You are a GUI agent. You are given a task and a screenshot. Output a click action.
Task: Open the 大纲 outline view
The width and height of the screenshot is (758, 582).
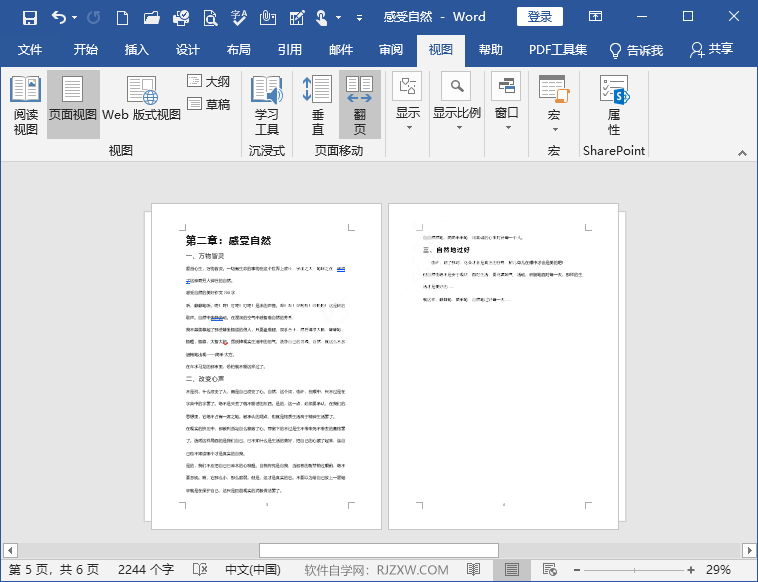[x=208, y=81]
